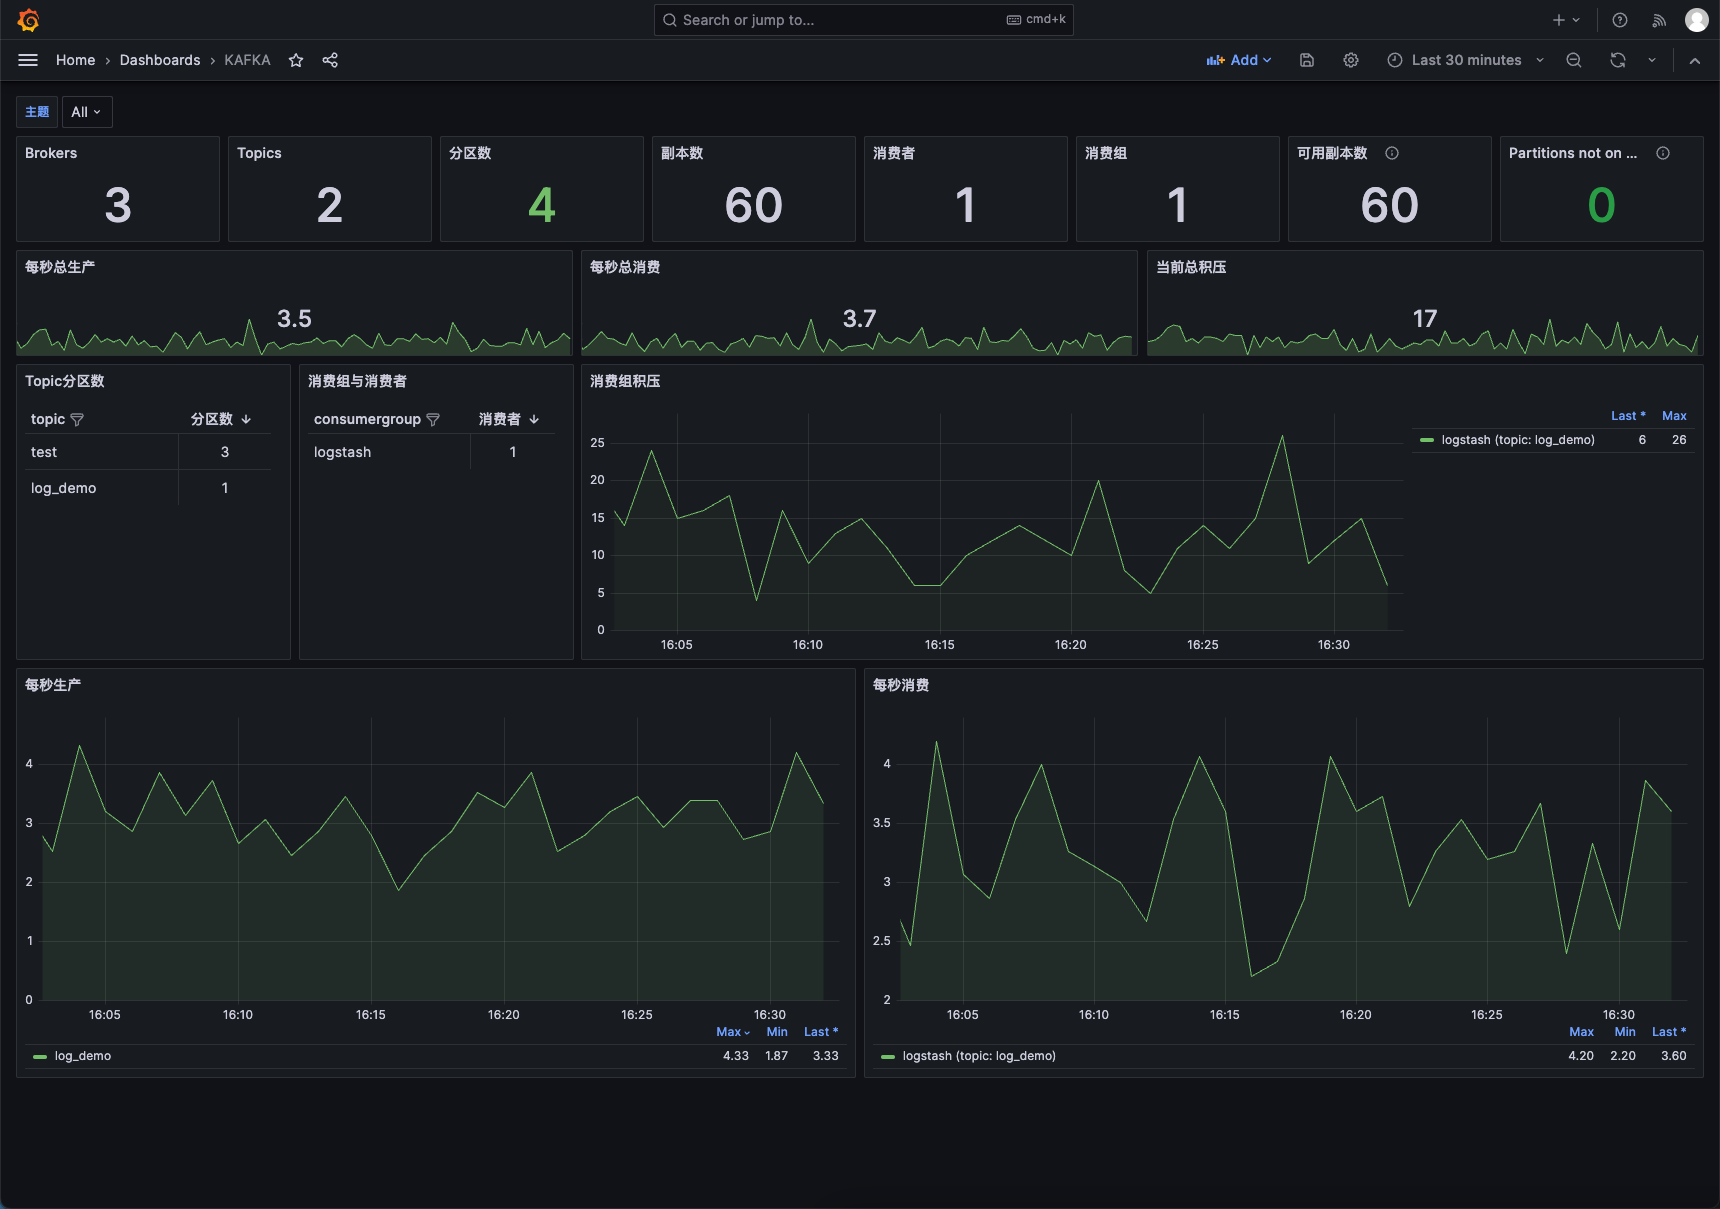Toggle logstash series in 每秒消费 legend
The image size is (1720, 1209).
pyautogui.click(x=979, y=1056)
